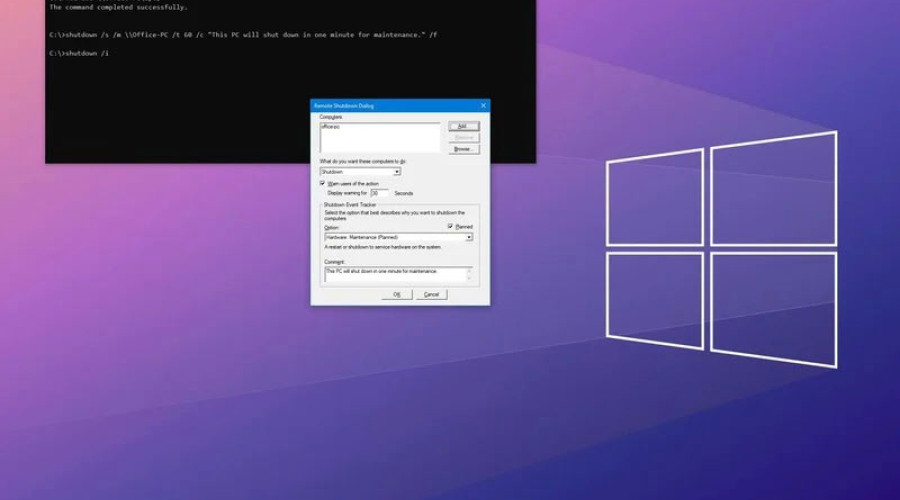Click the Remove button in the dialog
Screen dimensions: 900x500
tap(462, 137)
